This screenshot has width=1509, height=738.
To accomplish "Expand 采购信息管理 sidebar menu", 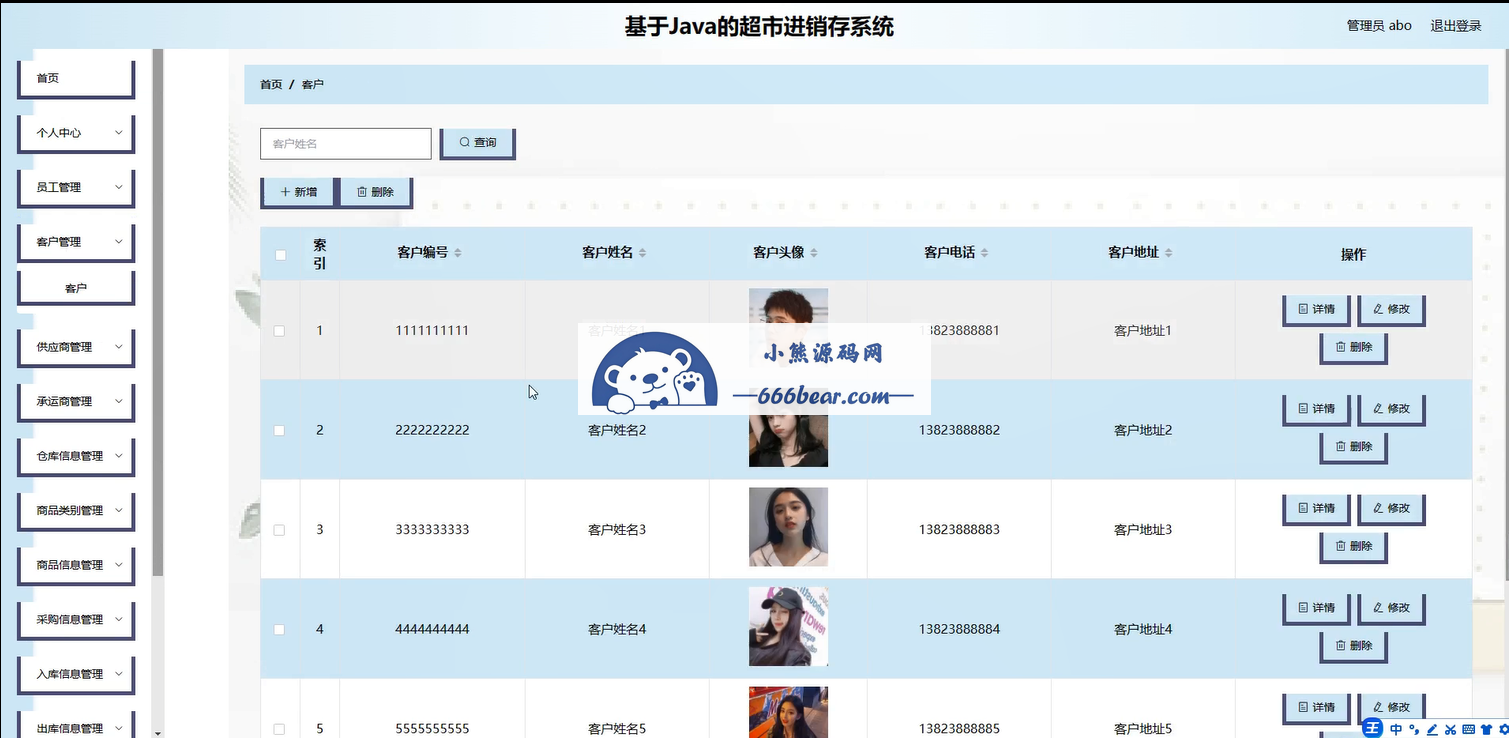I will click(76, 620).
